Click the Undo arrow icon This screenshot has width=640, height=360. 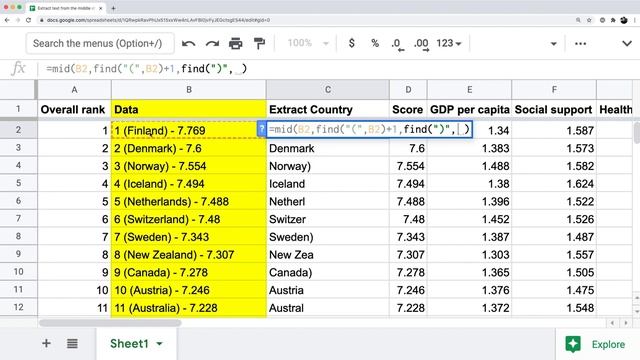tap(188, 43)
